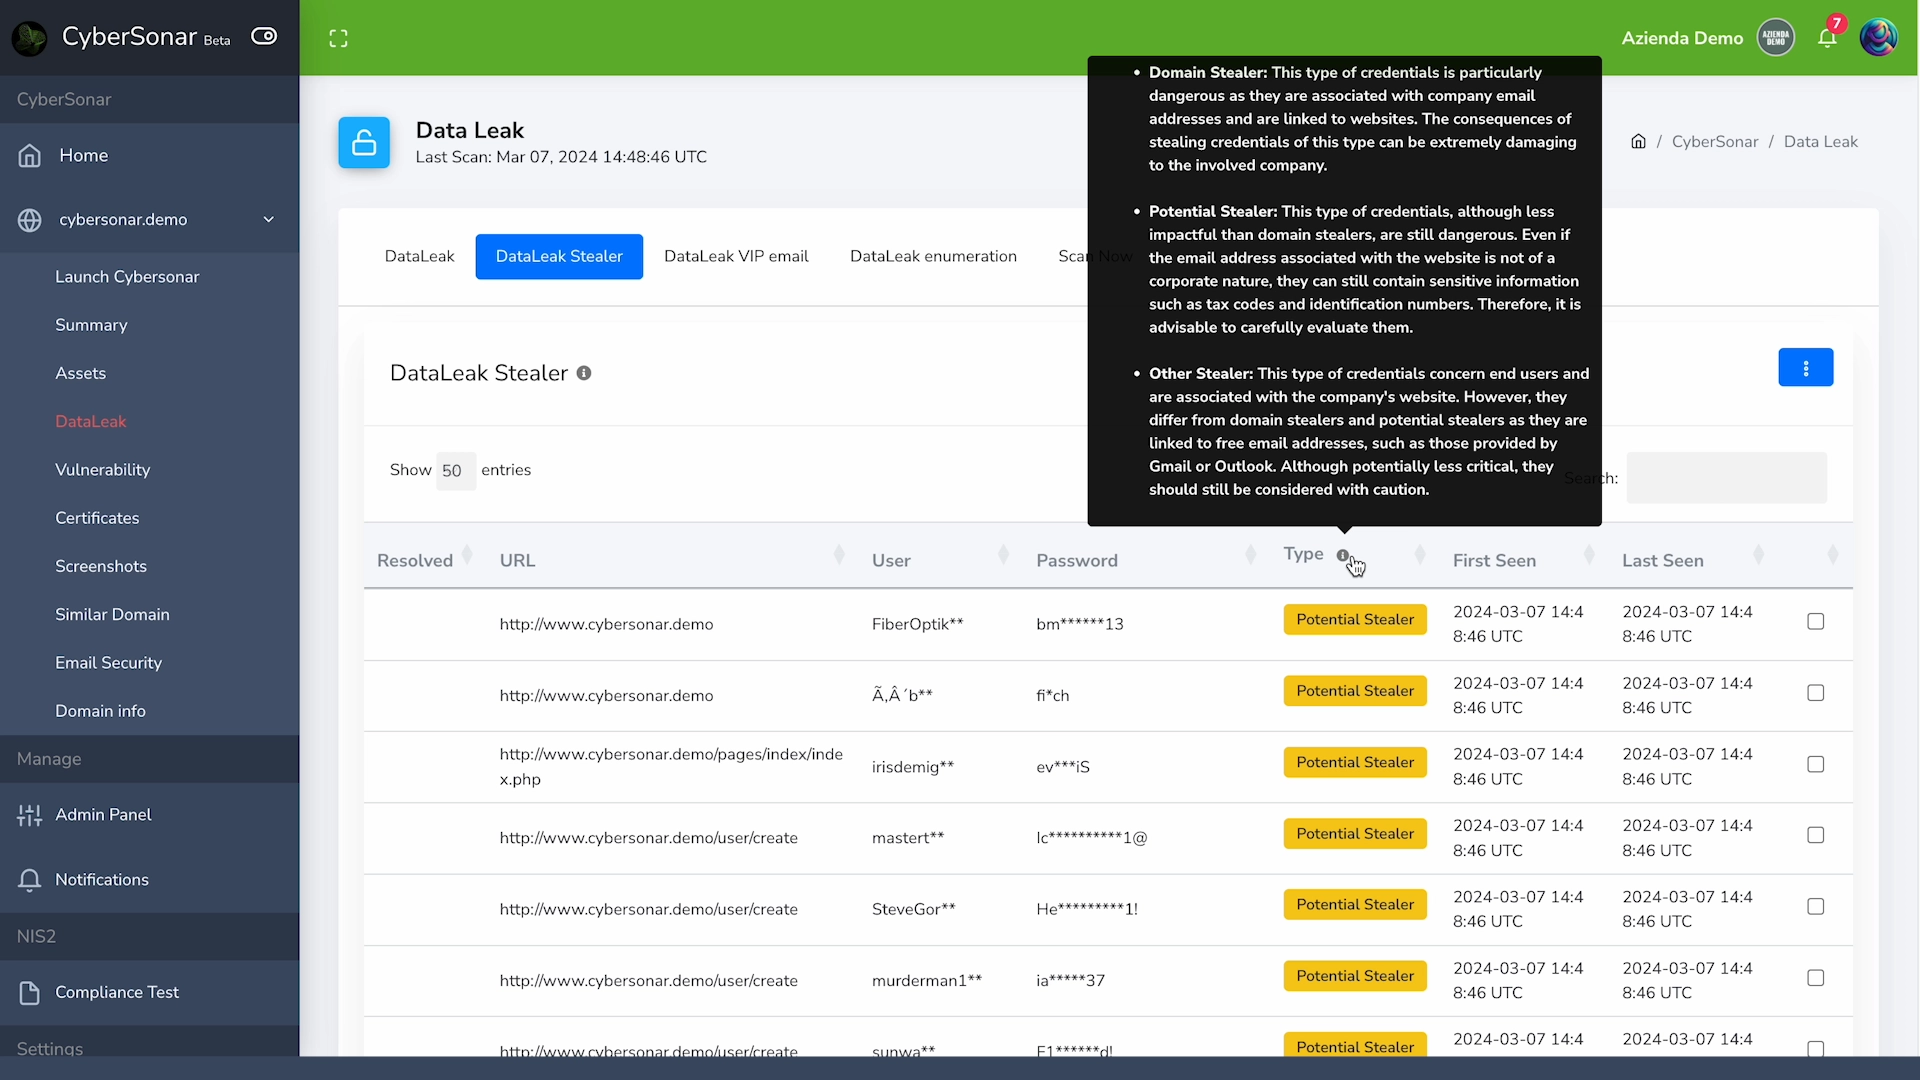Open Screenshots section
The image size is (1920, 1080).
pyautogui.click(x=101, y=566)
